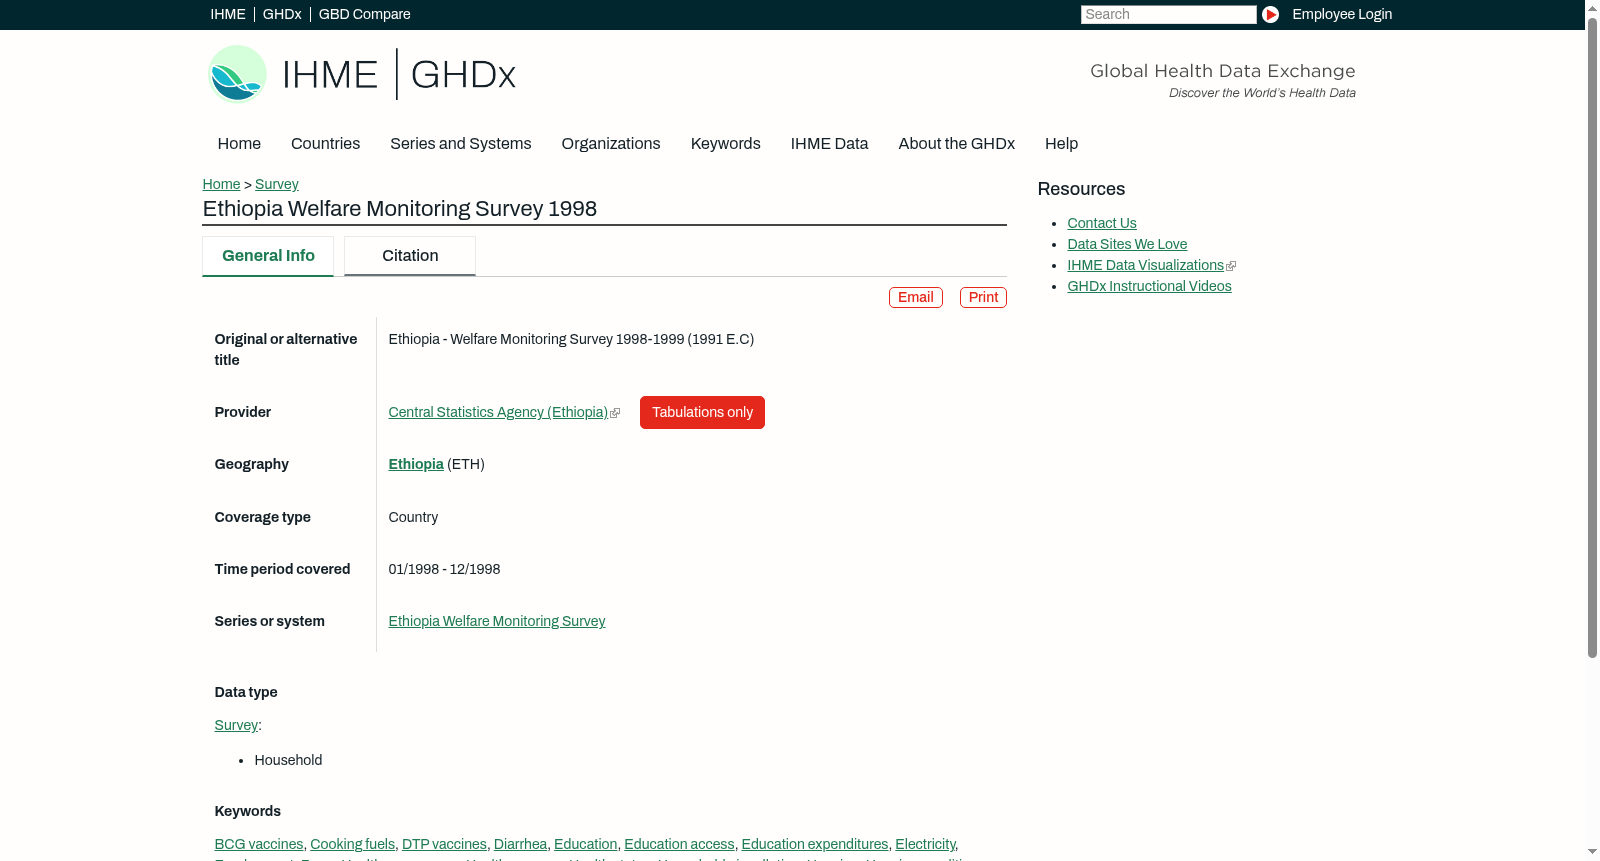This screenshot has width=1600, height=861.
Task: Click the Survey breadcrumb link
Action: (x=277, y=184)
